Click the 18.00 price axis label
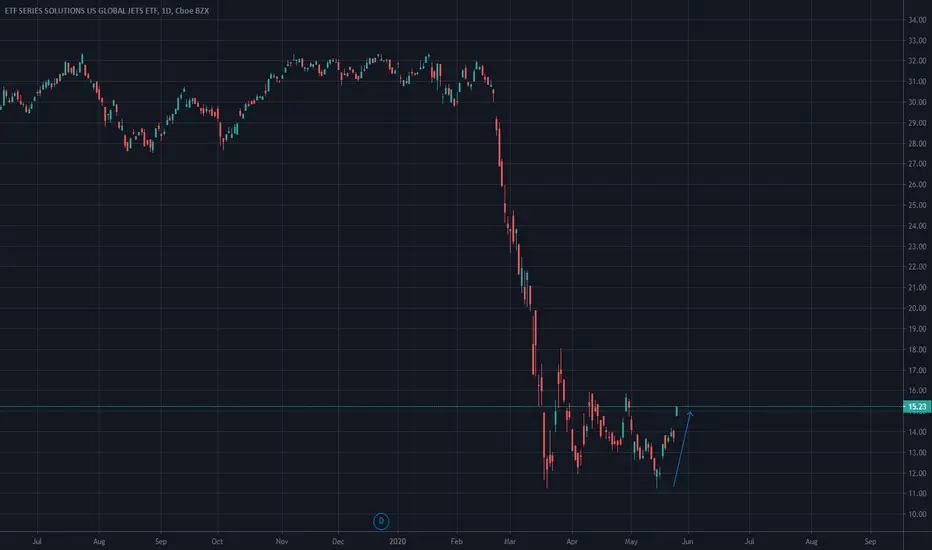This screenshot has width=932, height=550. 917,350
